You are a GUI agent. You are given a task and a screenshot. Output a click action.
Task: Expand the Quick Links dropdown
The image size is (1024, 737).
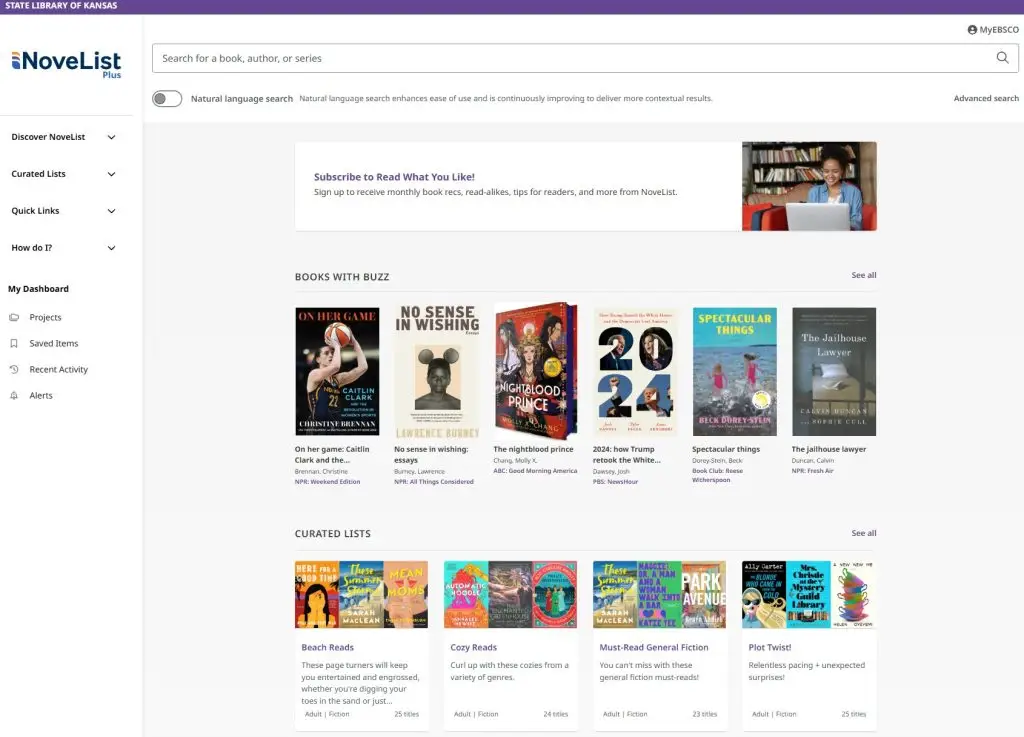[x=111, y=211]
